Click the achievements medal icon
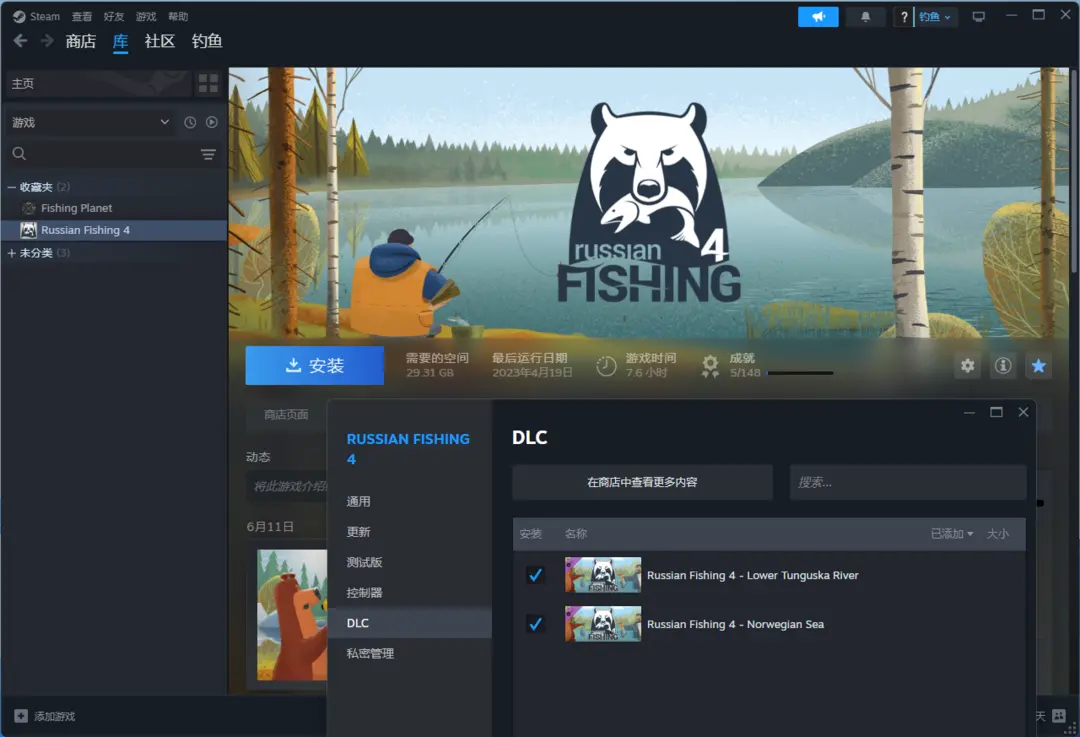The height and width of the screenshot is (737, 1080). [710, 366]
